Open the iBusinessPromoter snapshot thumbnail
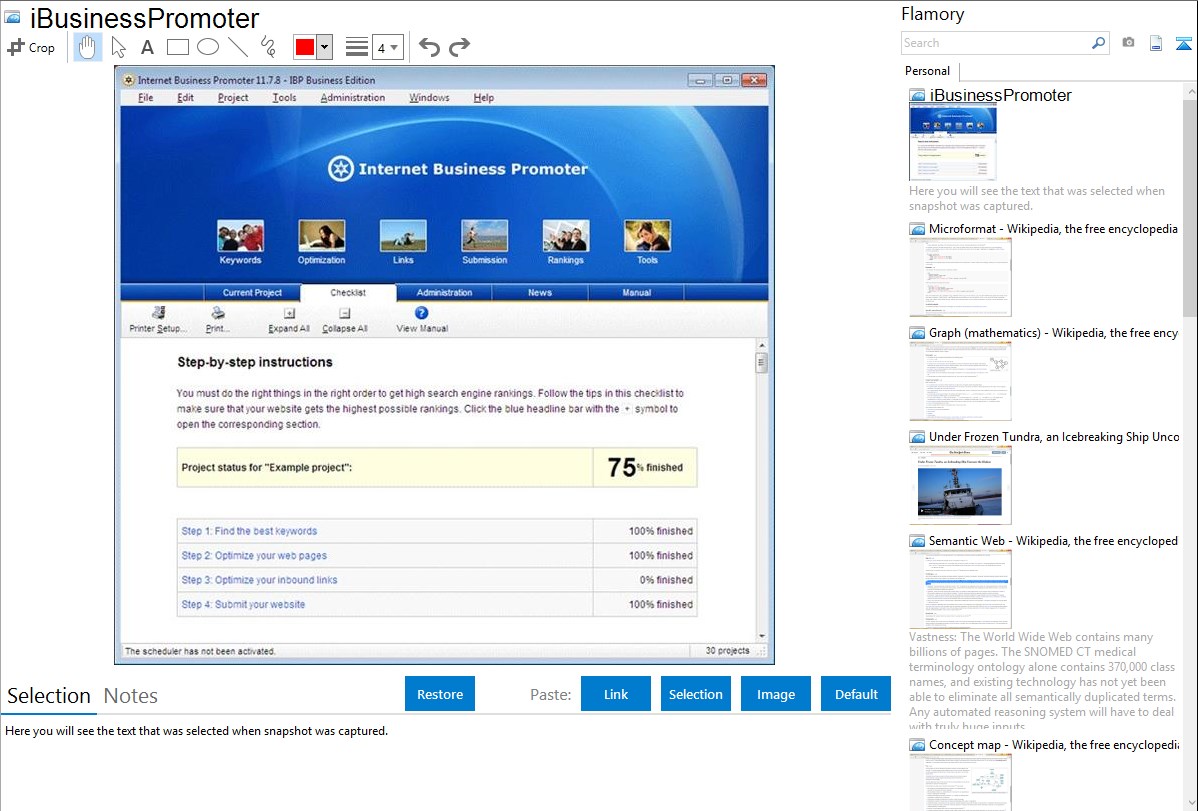Viewport: 1198px width, 811px height. pyautogui.click(x=952, y=142)
